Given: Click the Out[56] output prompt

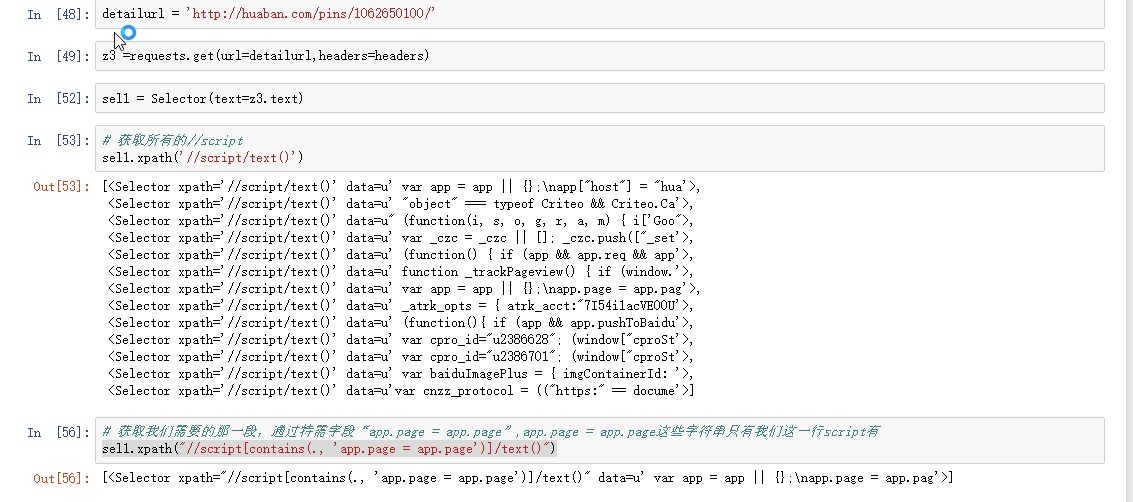Looking at the screenshot, I should [x=61, y=479].
